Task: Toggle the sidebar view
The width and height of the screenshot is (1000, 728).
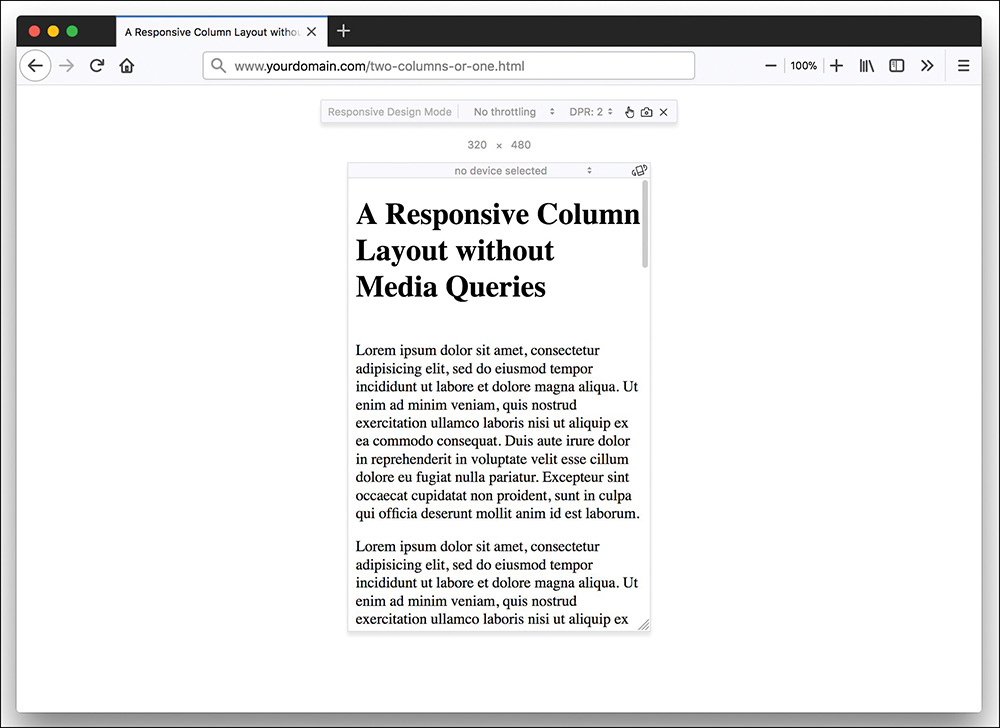Action: 896,65
